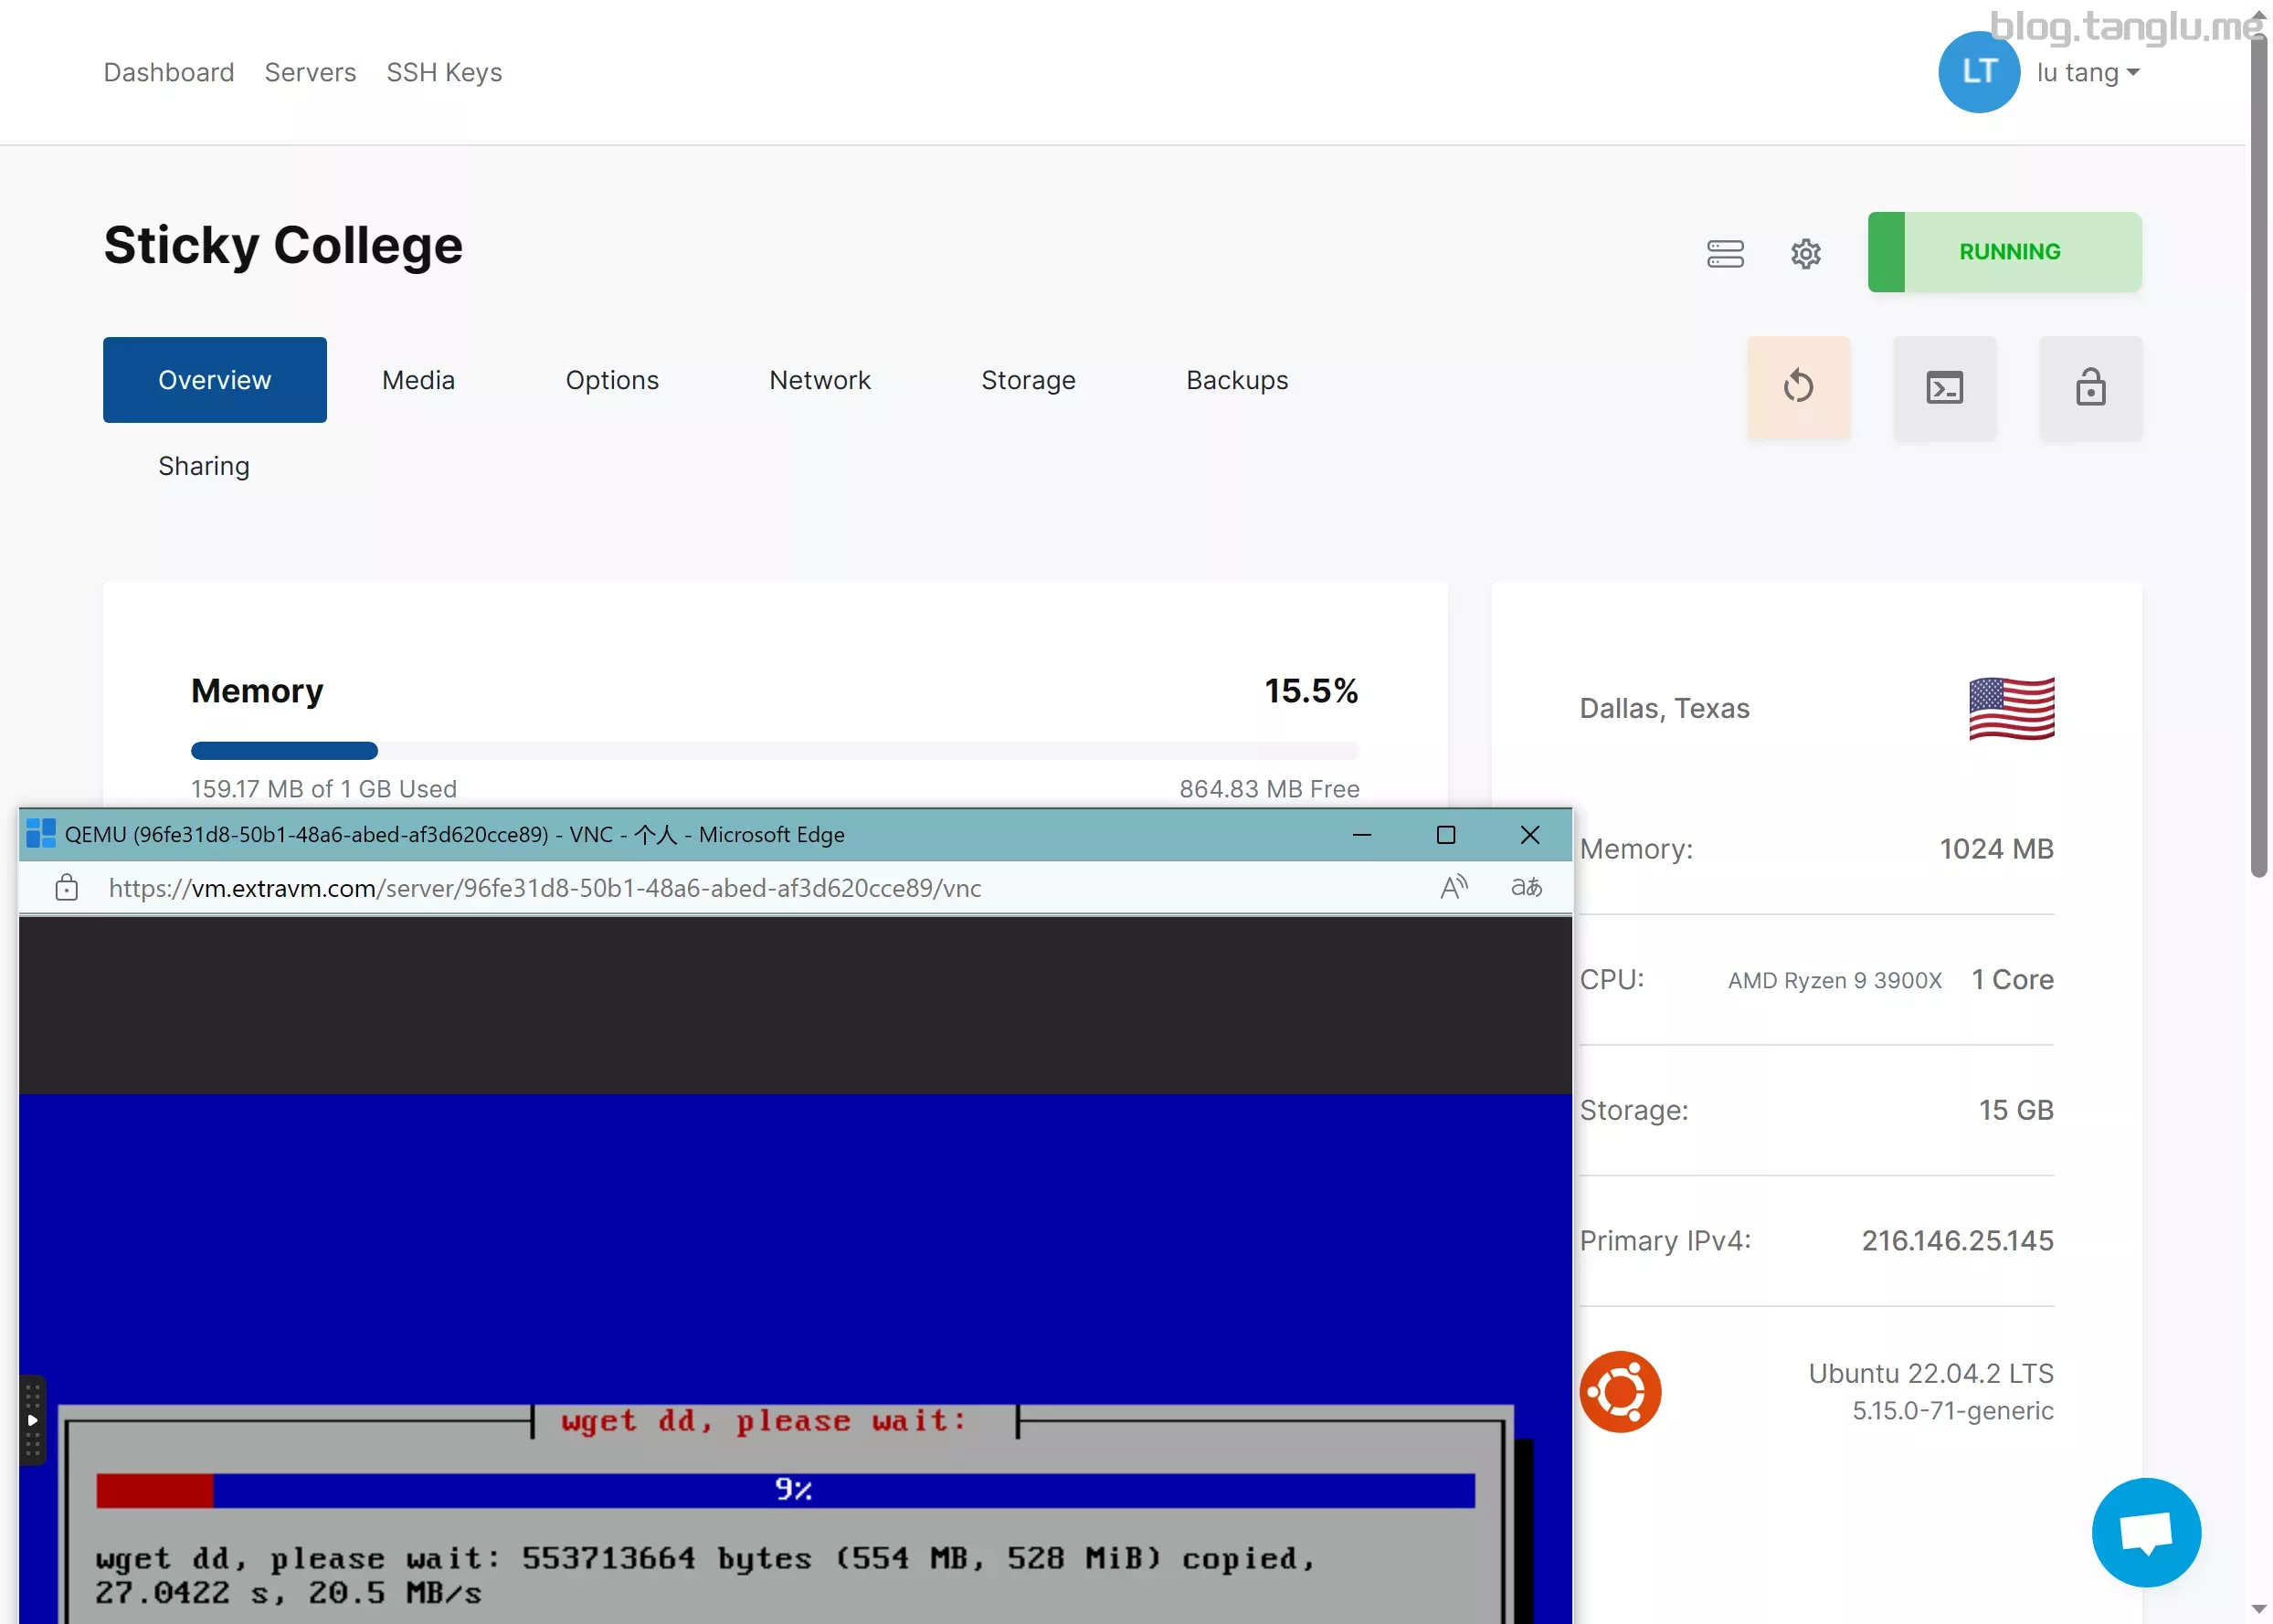Open the server settings gear
Viewport: 2273px width, 1624px height.
1804,253
